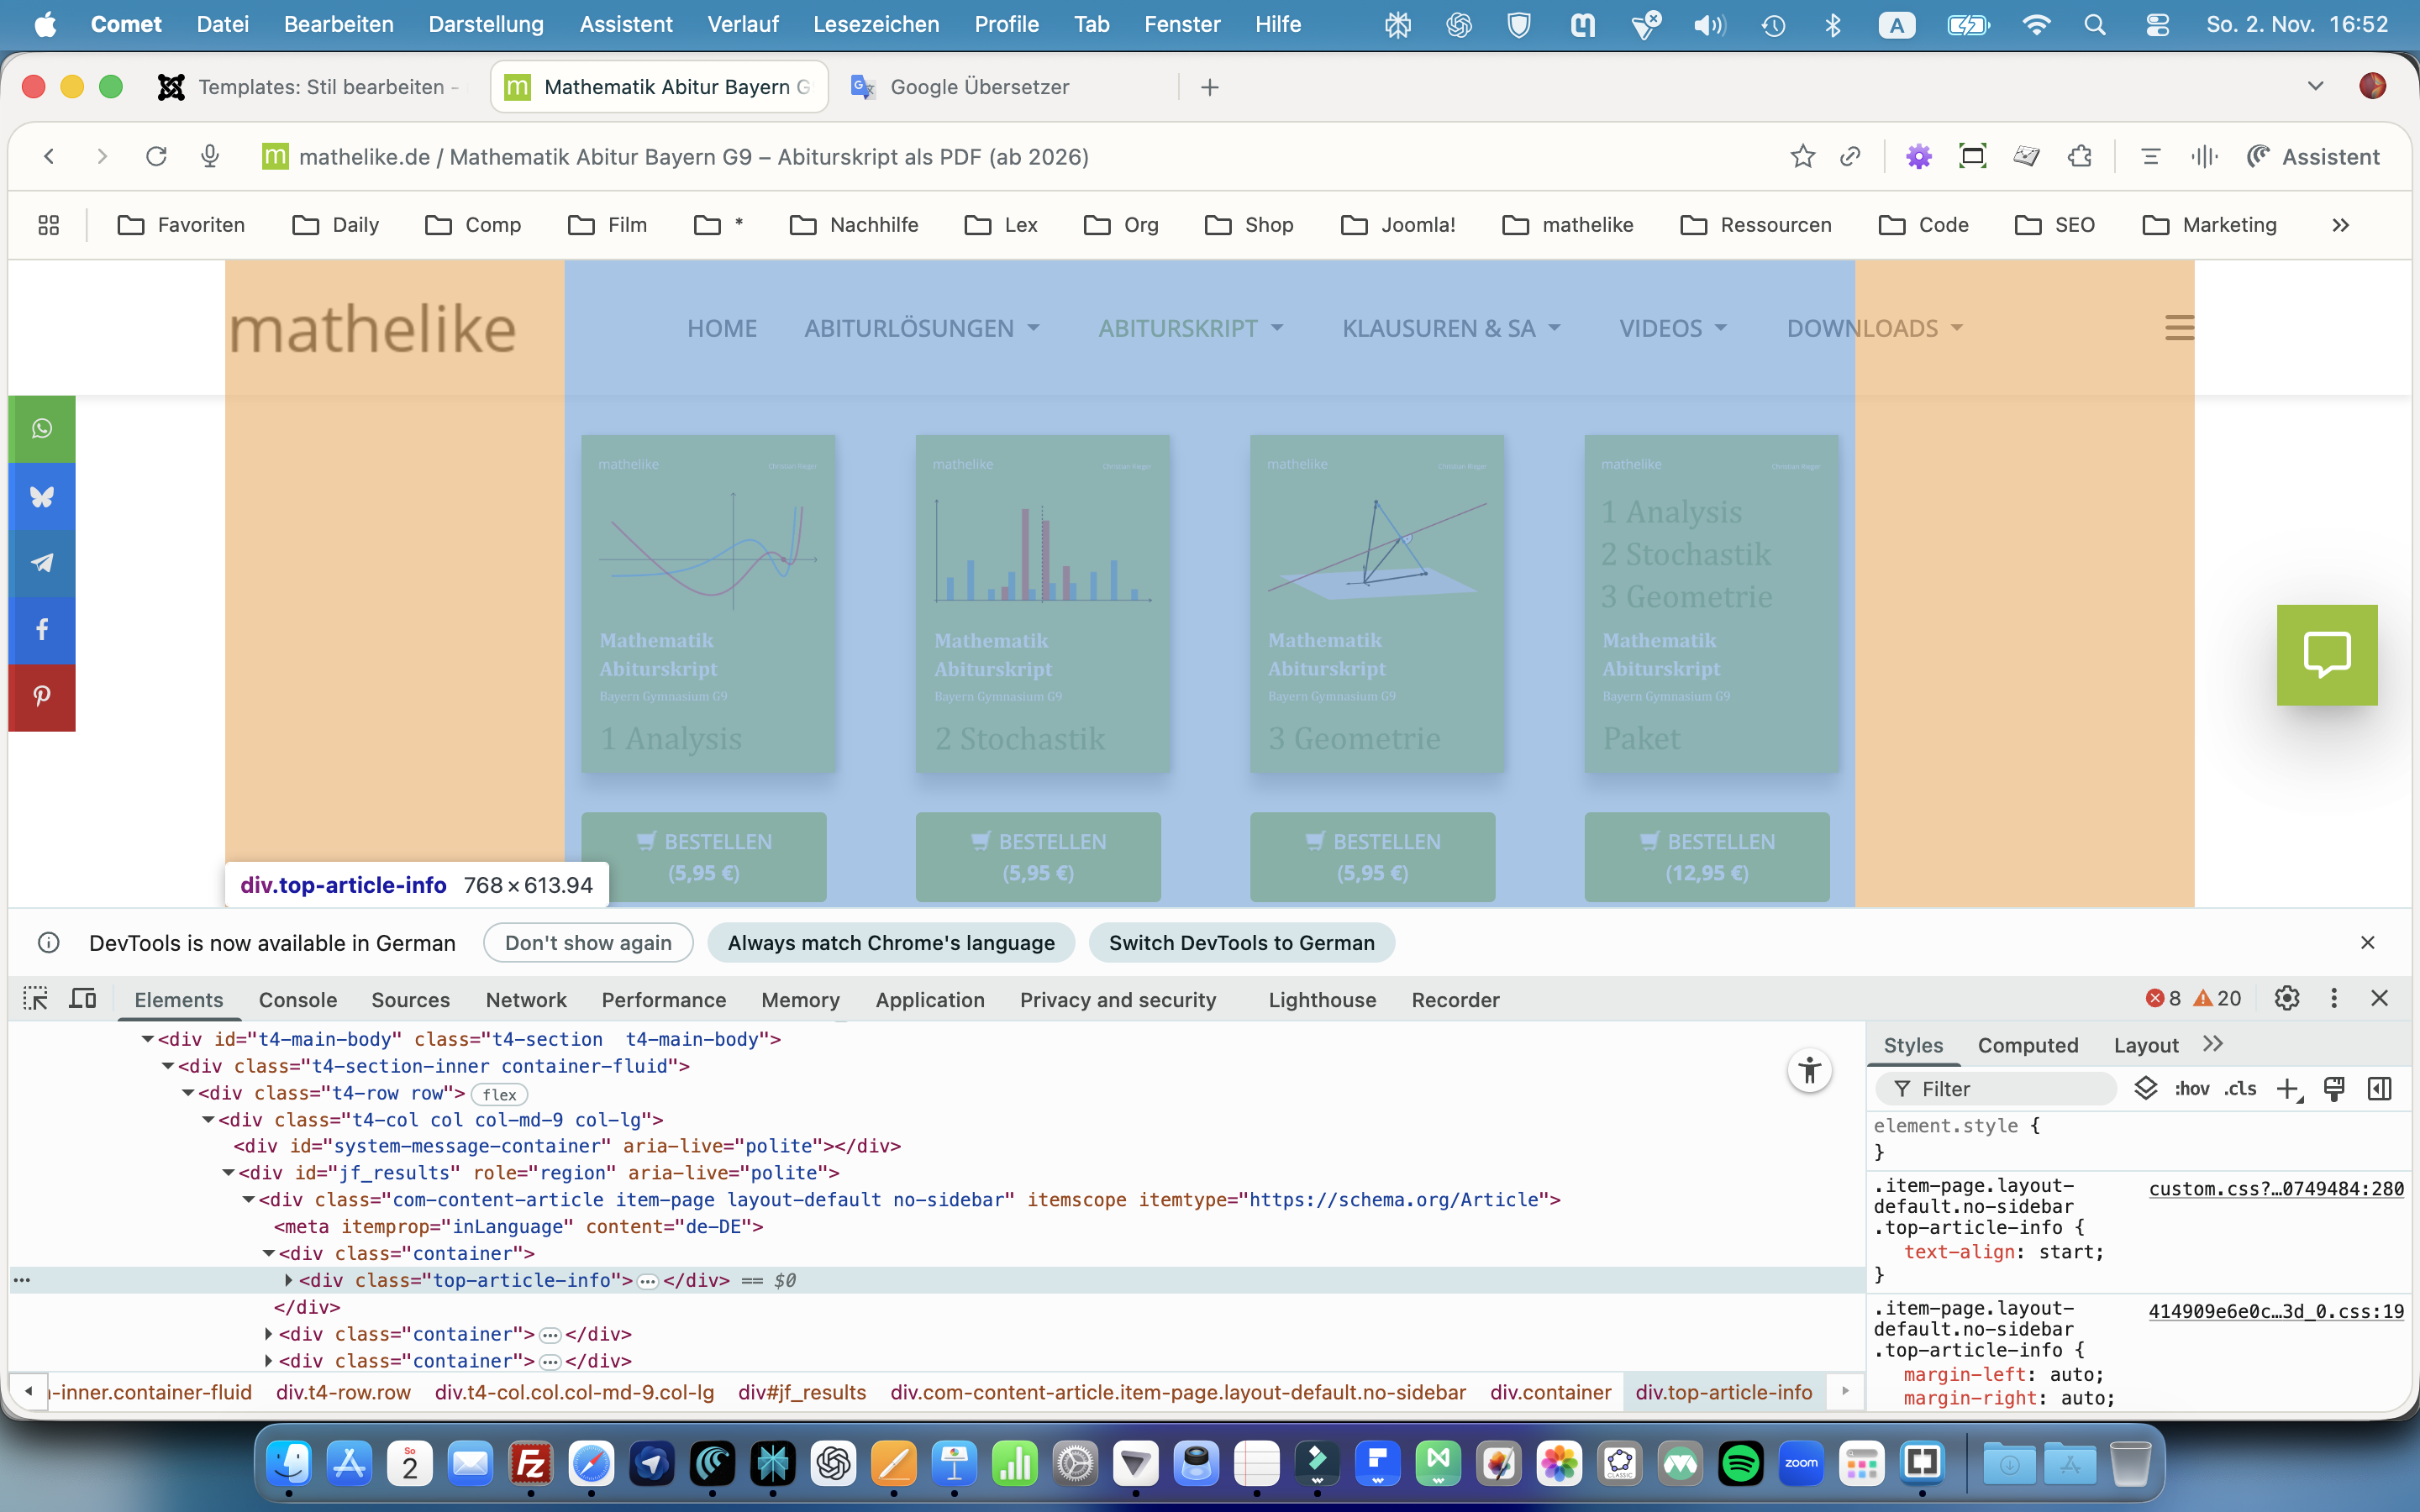Switch to the Console tab
This screenshot has height=1512, width=2420.
click(x=297, y=1000)
